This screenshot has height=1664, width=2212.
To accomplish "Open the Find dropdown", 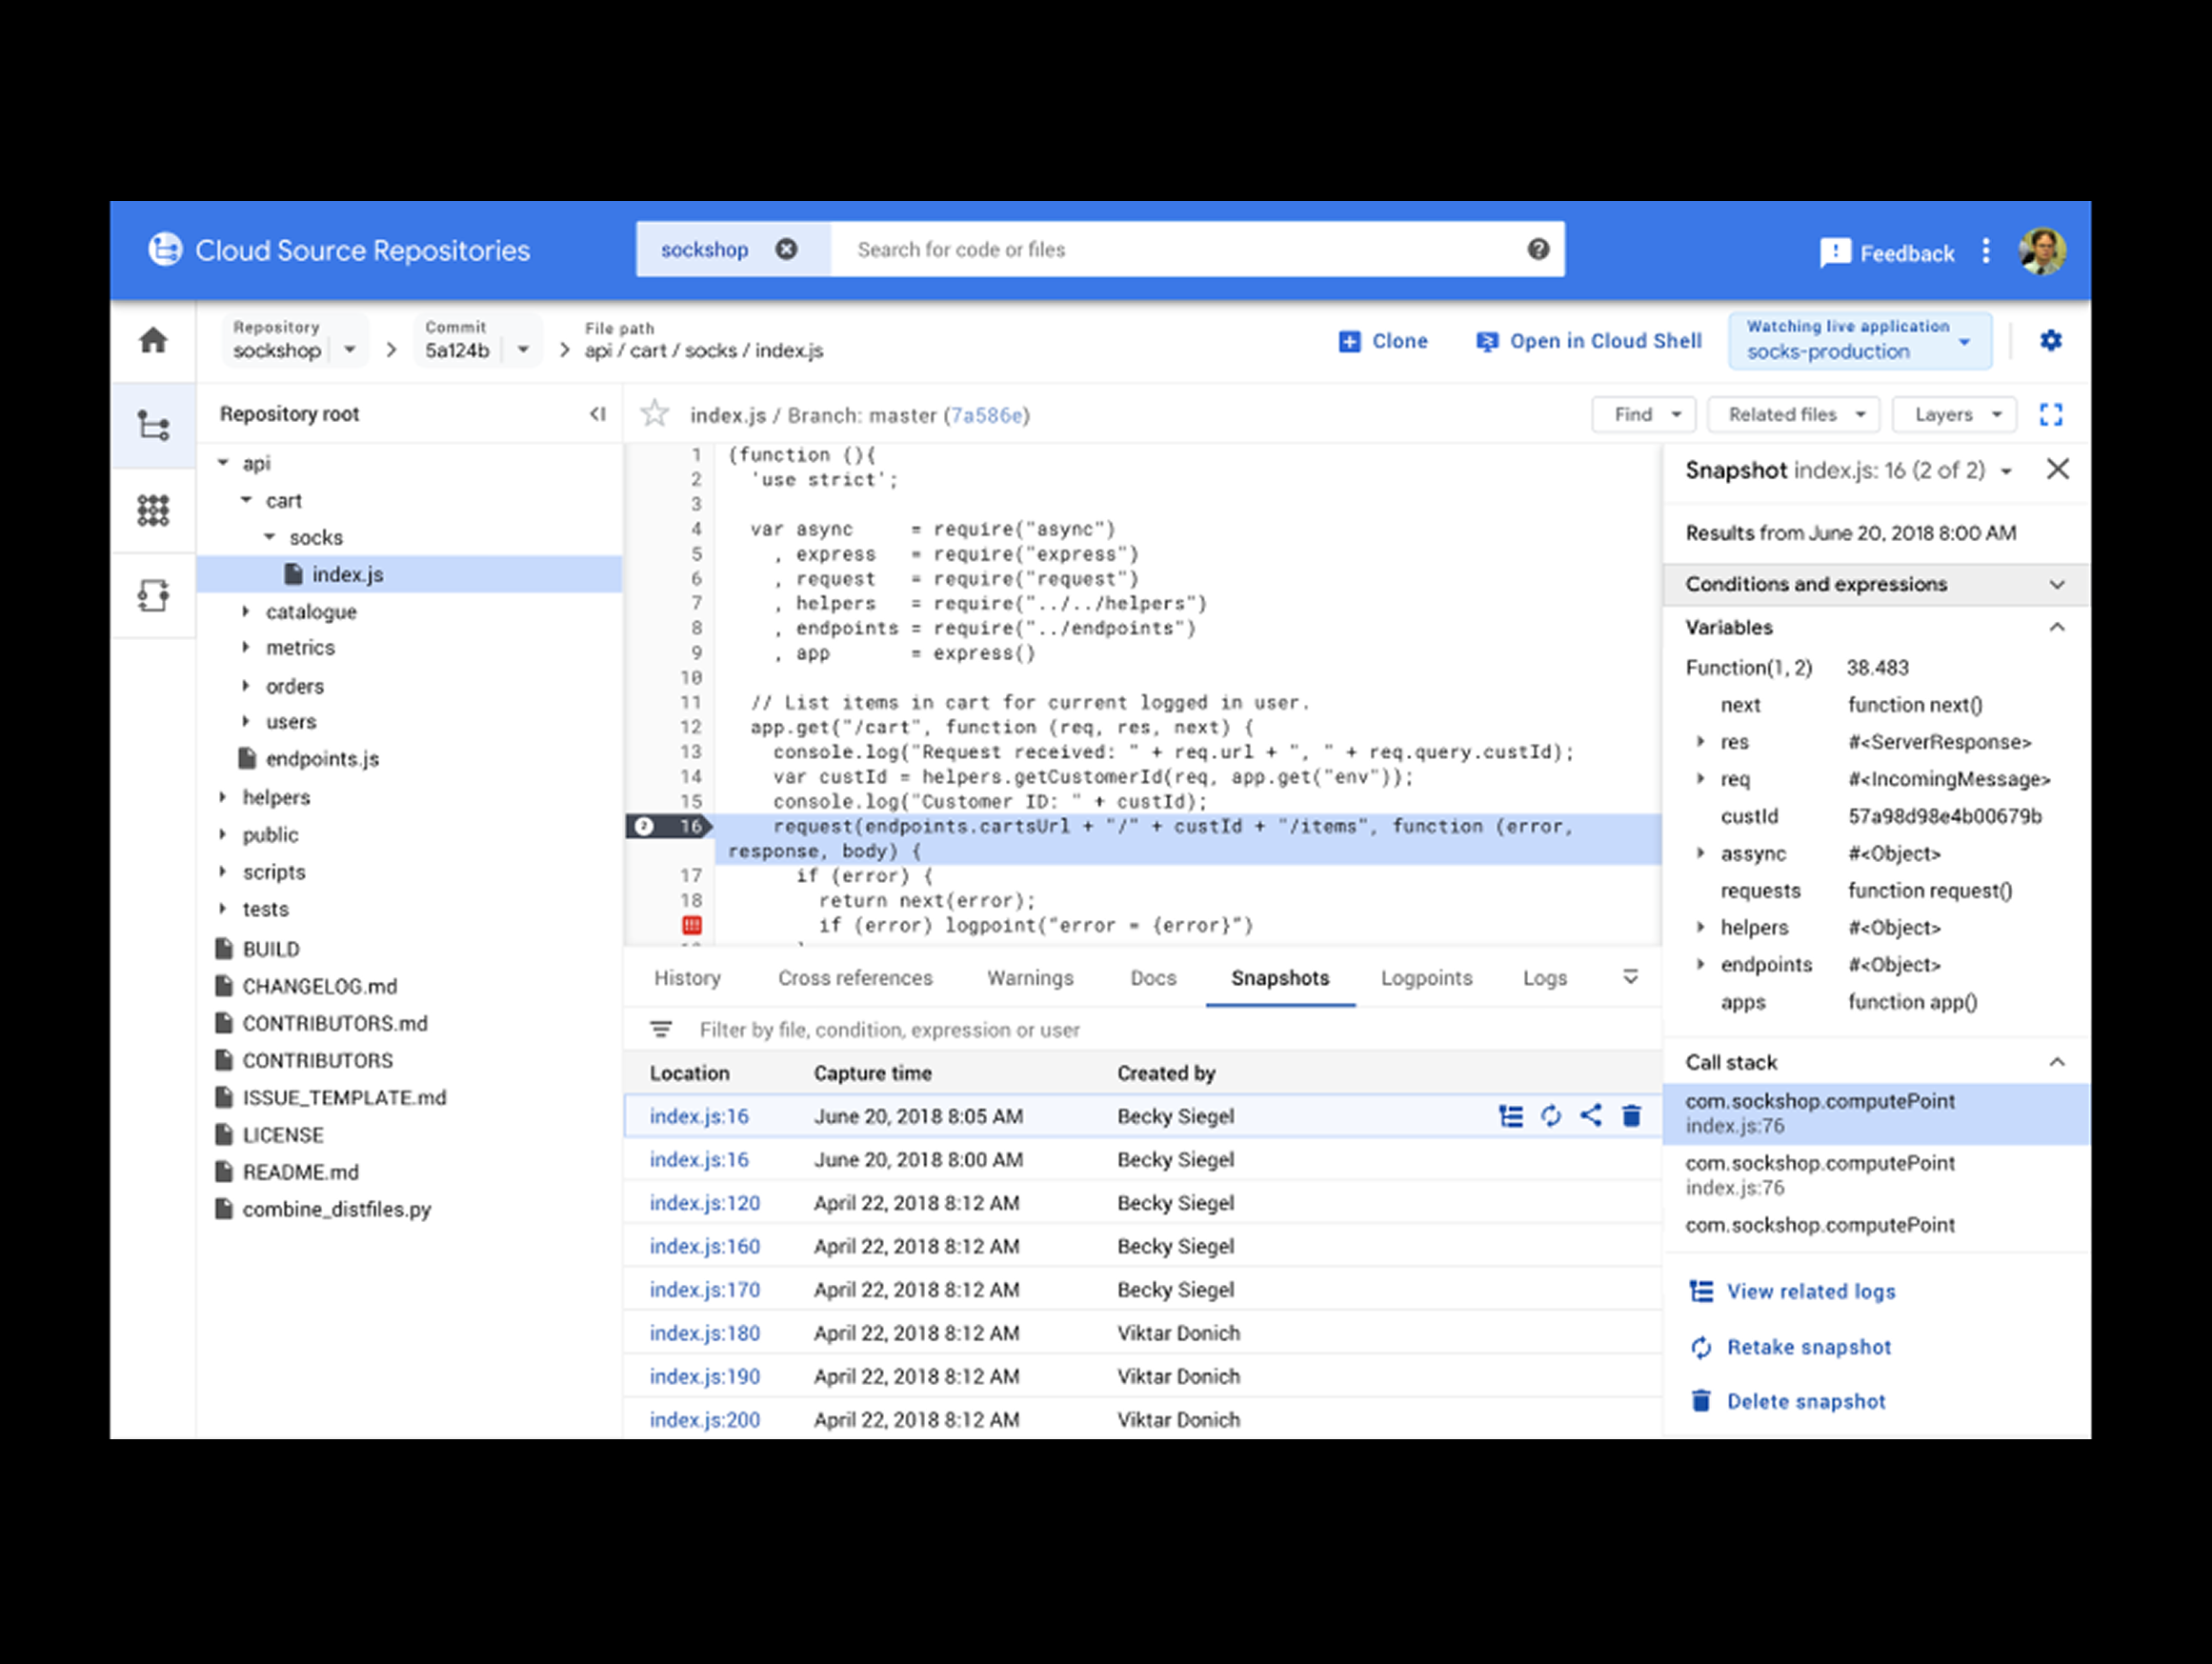I will 1643,414.
